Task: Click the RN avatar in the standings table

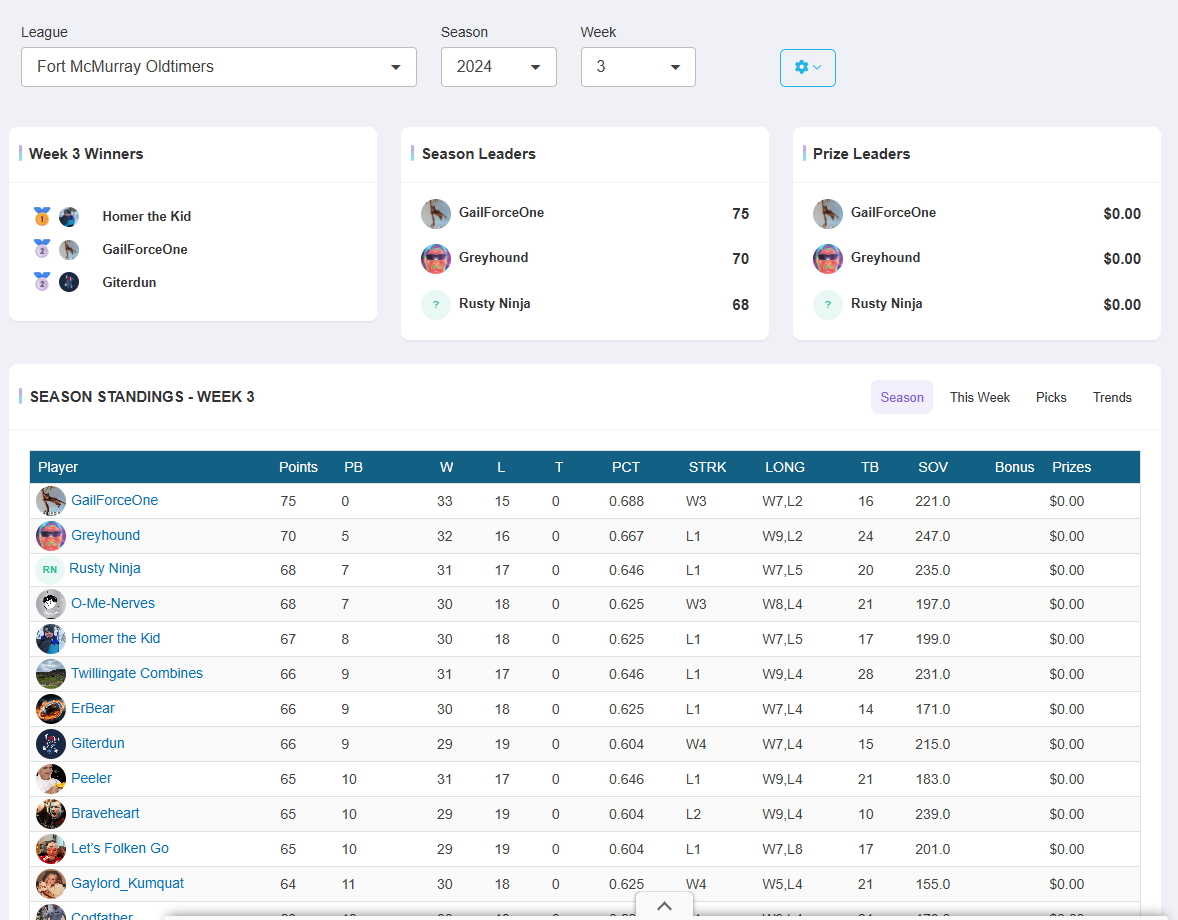Action: [x=51, y=569]
